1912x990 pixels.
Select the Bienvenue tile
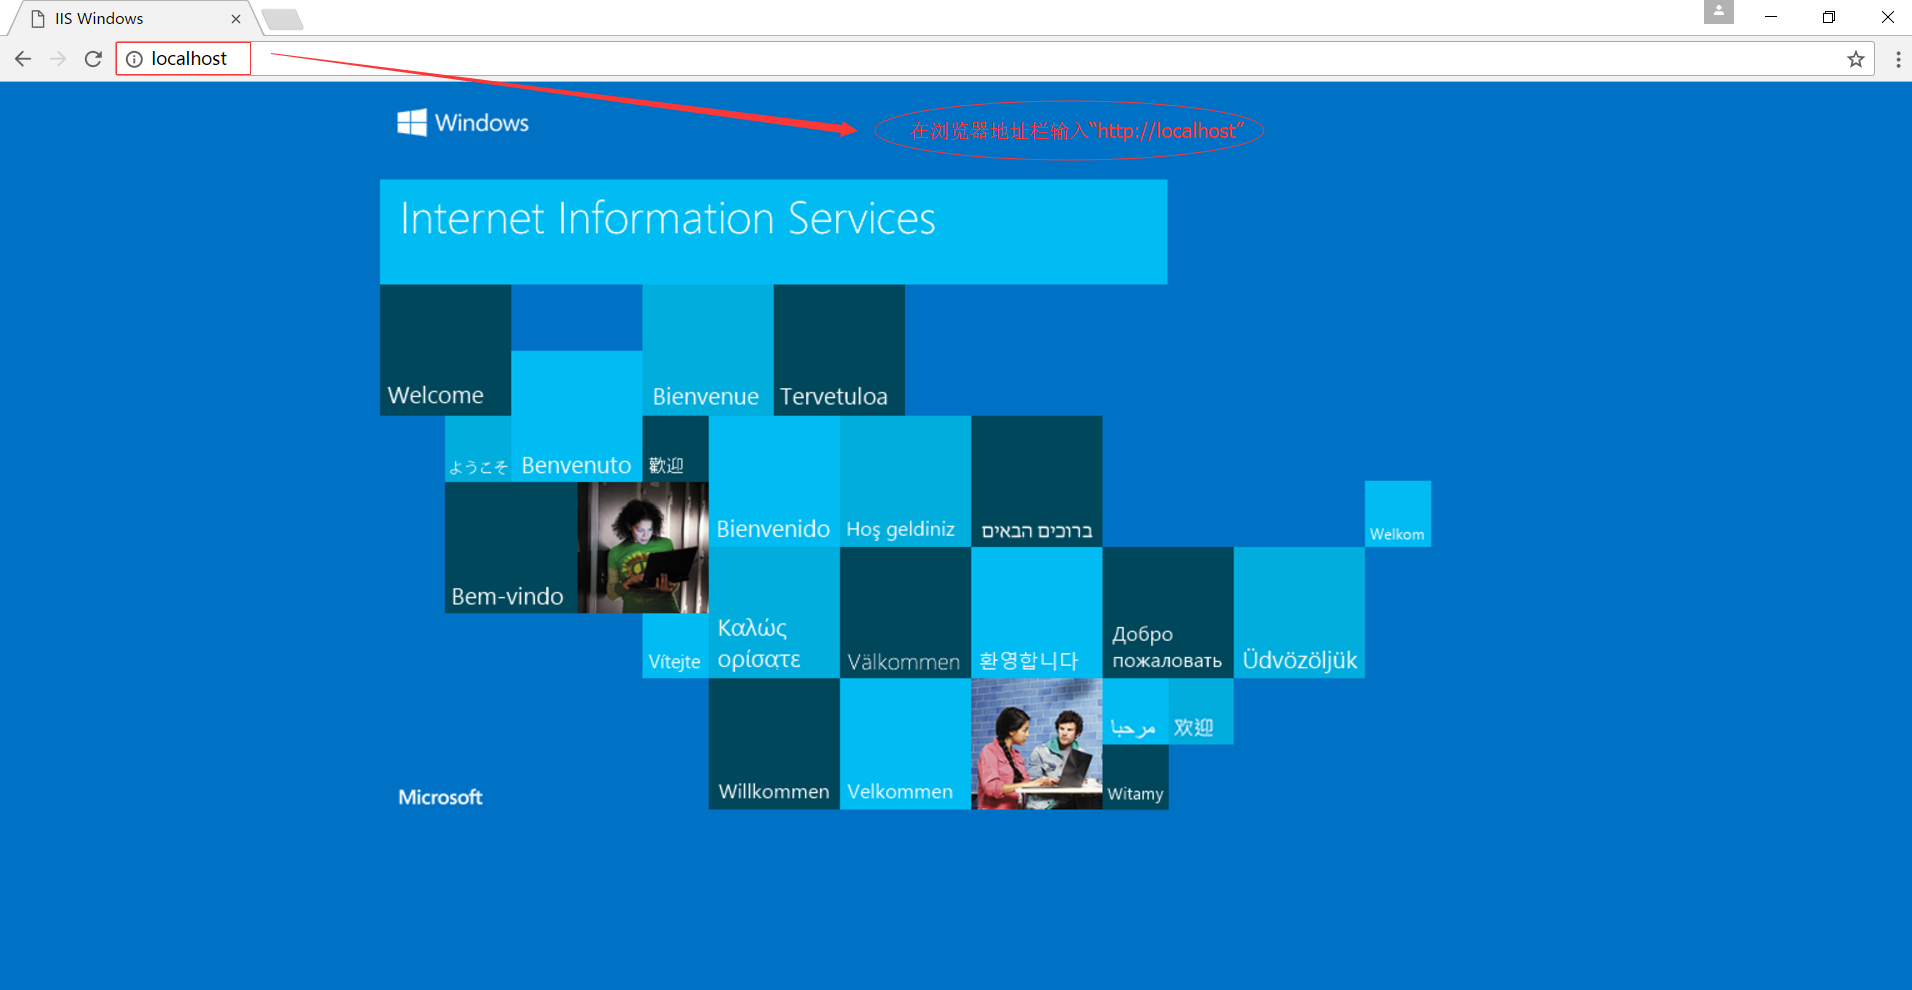pos(706,350)
